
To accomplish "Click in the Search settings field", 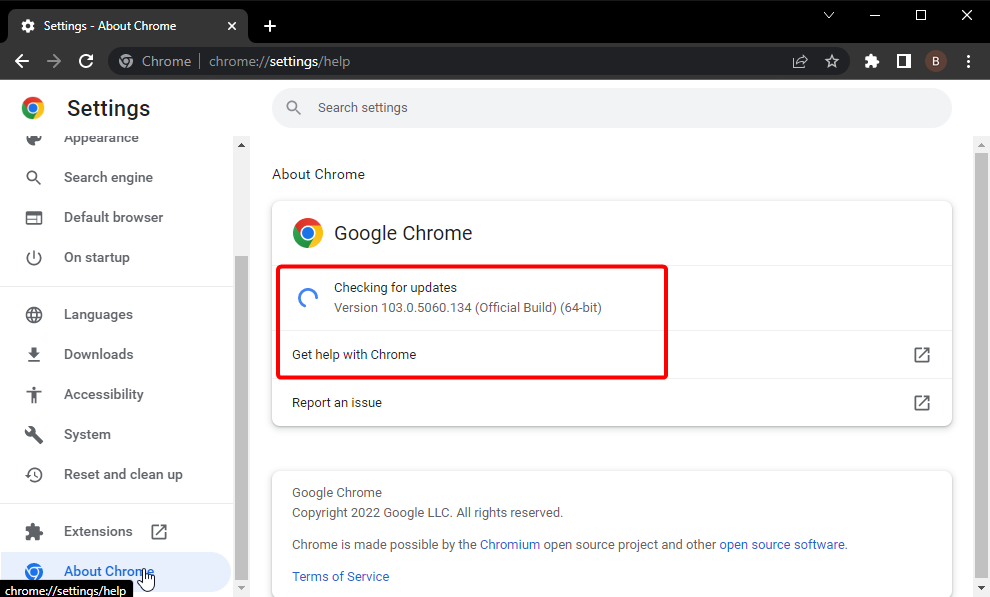I will (610, 108).
